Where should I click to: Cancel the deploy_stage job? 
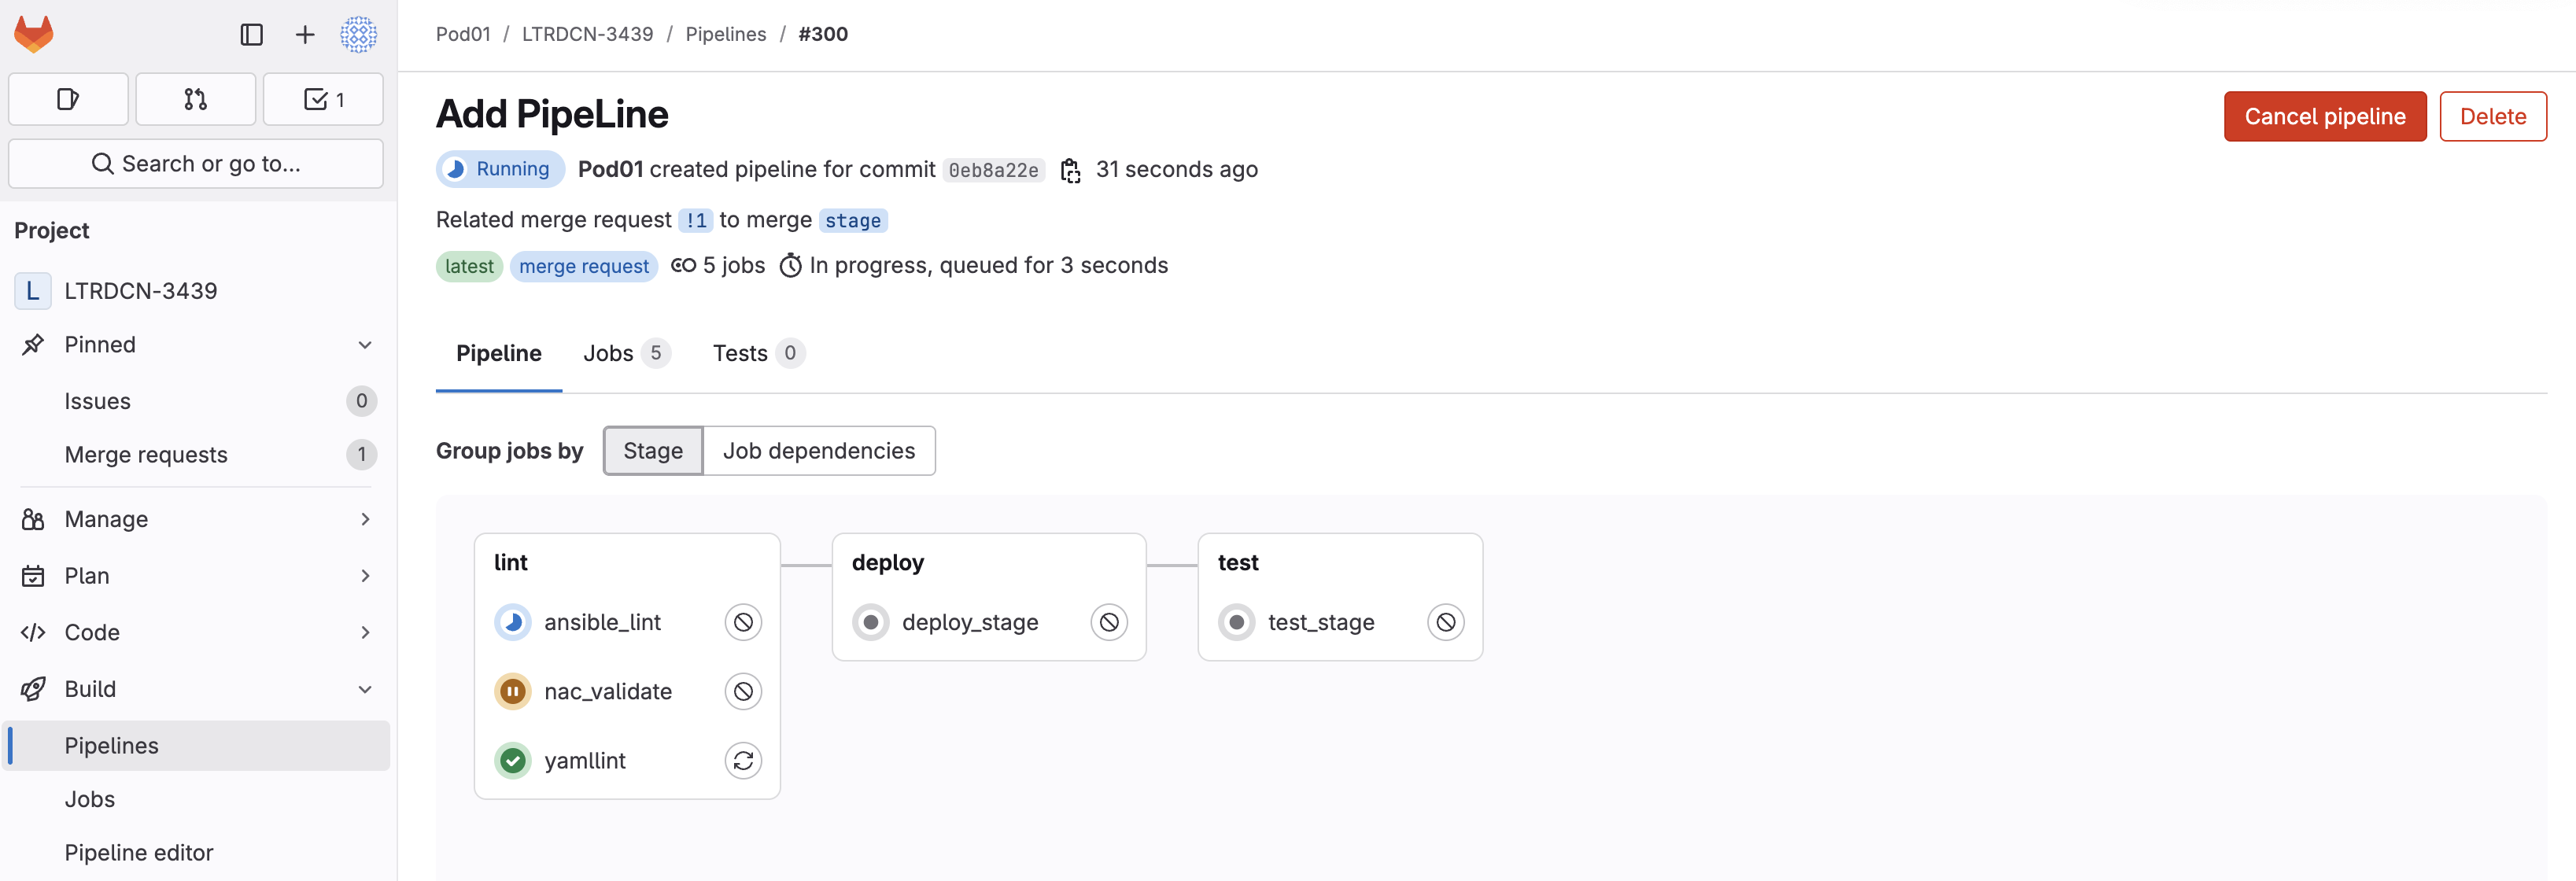click(1109, 622)
